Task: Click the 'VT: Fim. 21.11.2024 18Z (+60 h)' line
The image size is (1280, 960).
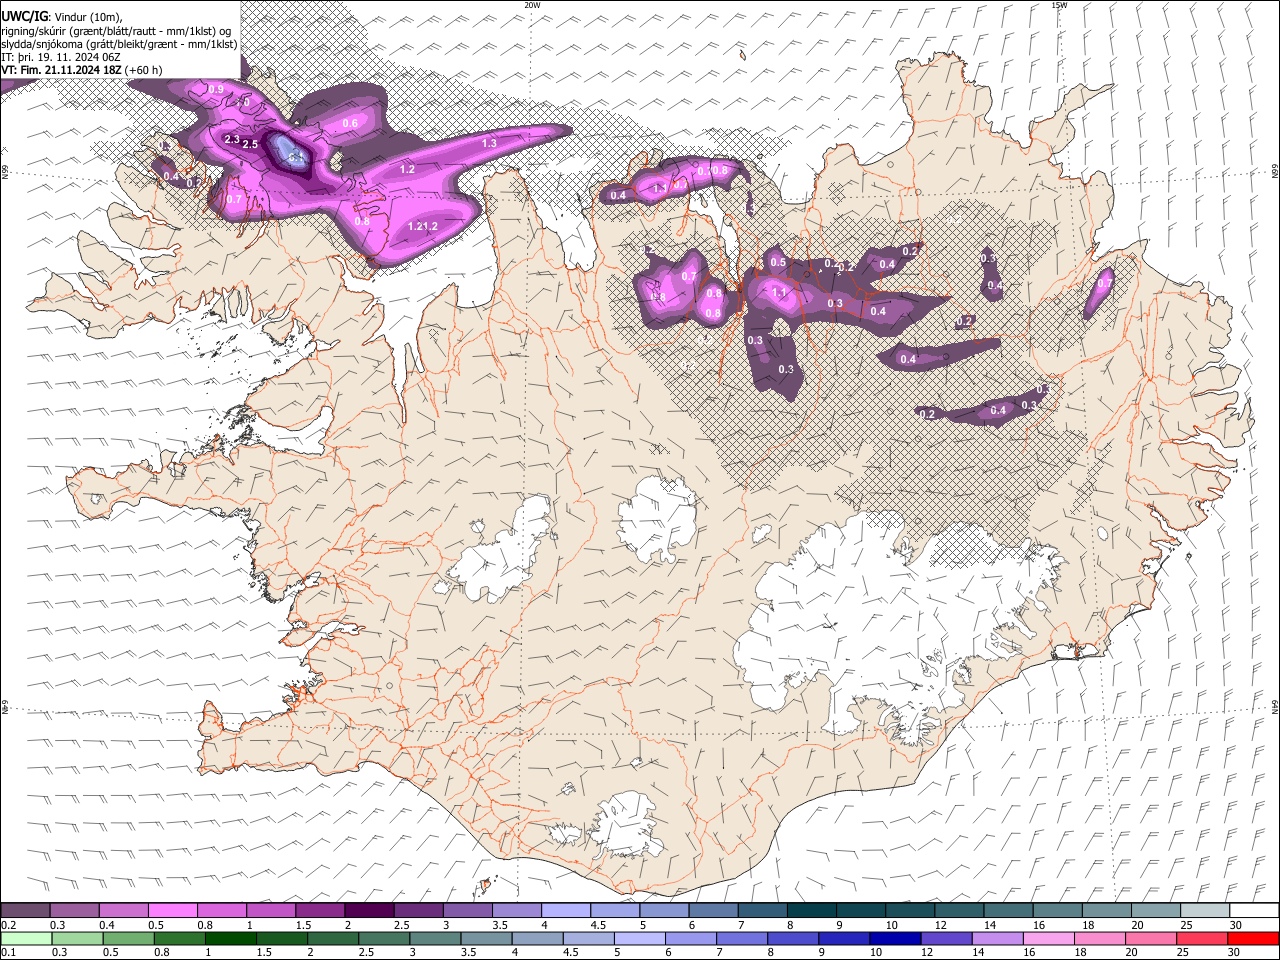Action: (x=82, y=70)
